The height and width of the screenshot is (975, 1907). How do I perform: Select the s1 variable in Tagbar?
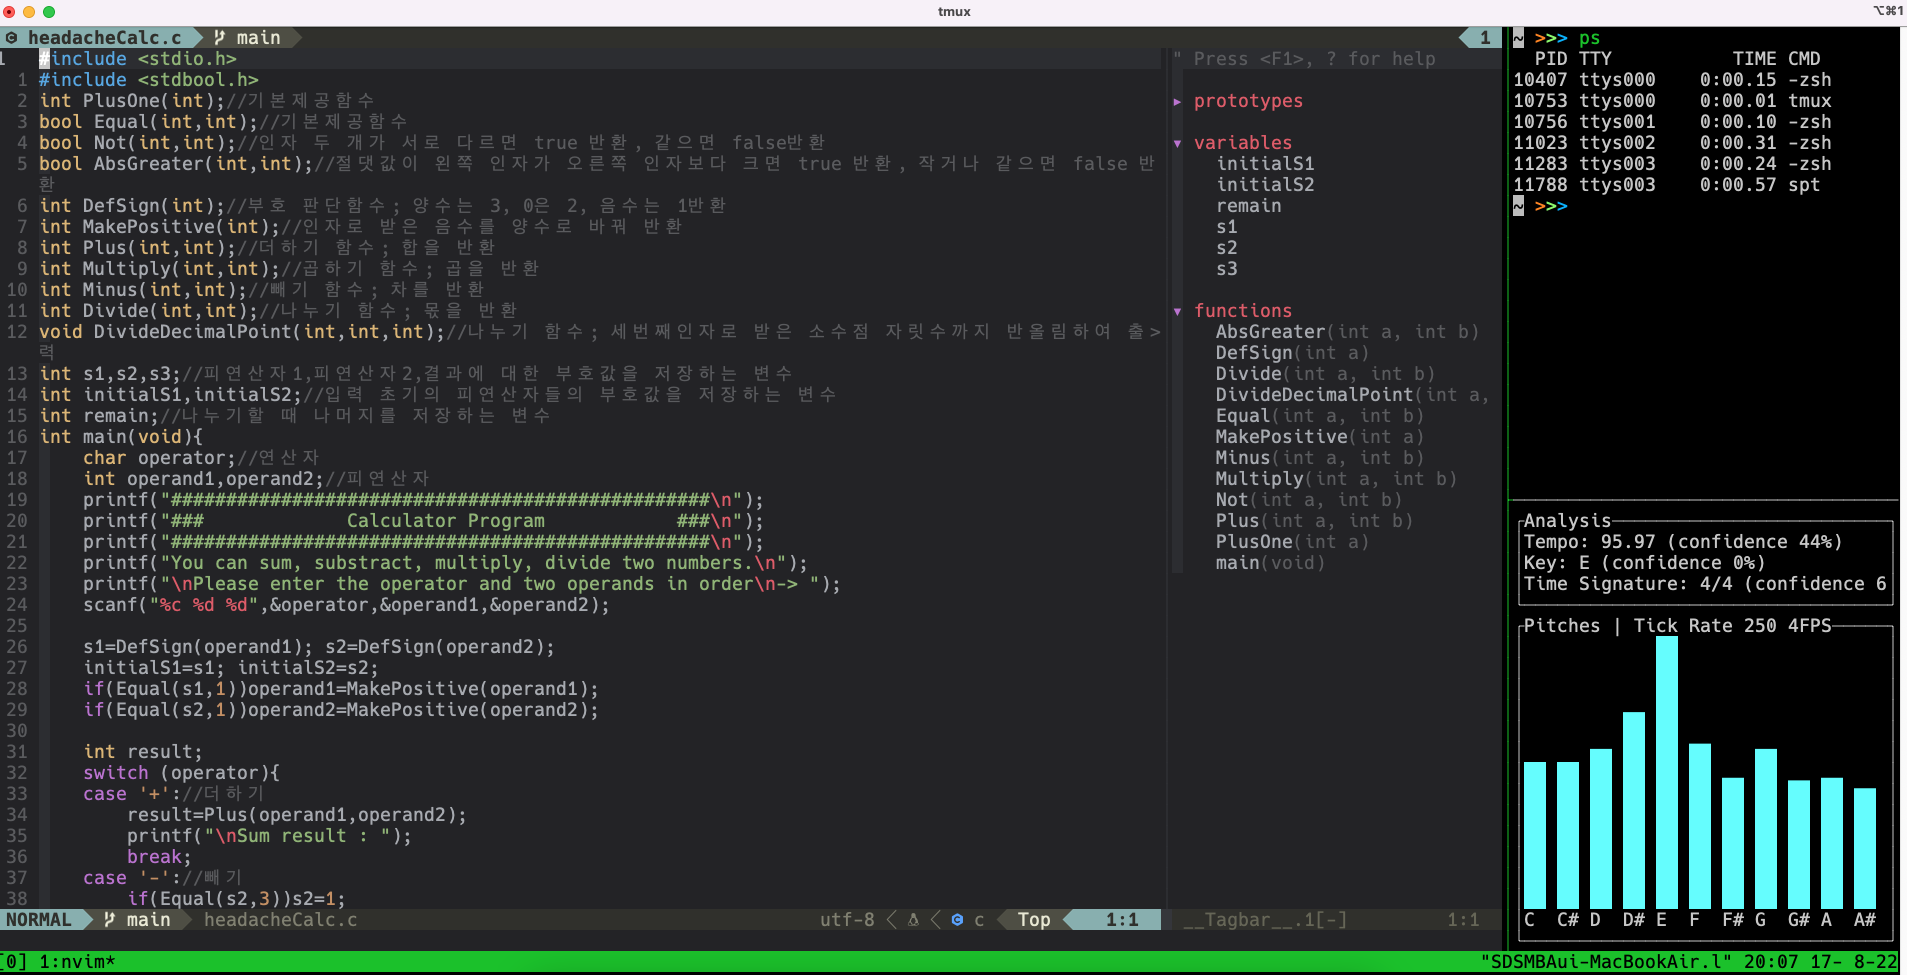[1227, 227]
